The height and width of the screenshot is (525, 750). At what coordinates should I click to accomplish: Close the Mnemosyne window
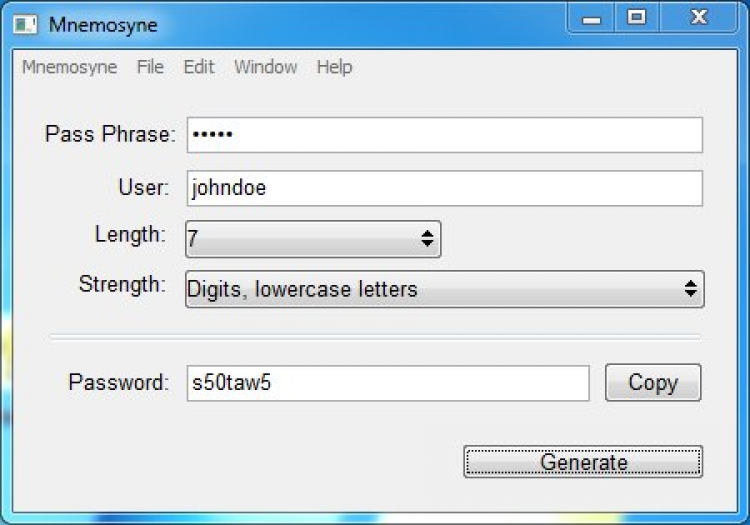point(699,18)
